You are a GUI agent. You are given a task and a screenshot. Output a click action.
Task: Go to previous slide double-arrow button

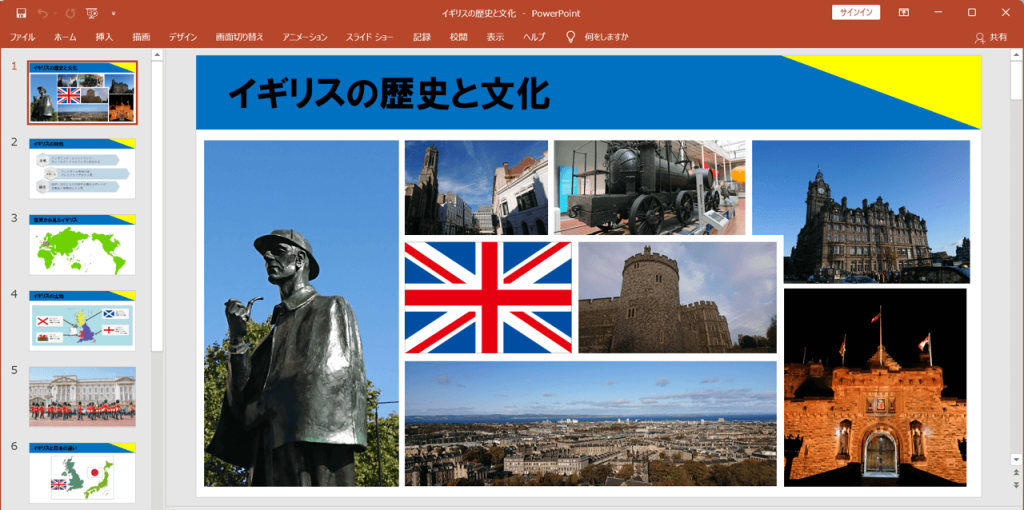[x=1016, y=472]
